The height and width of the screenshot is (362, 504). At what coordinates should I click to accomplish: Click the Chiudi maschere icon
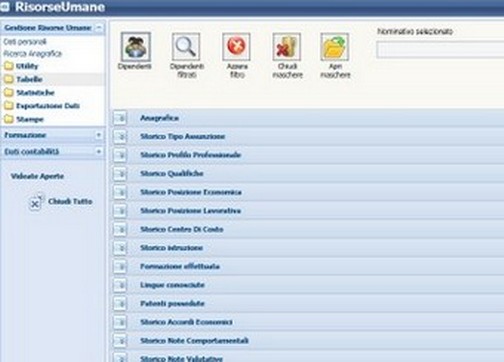click(x=287, y=47)
